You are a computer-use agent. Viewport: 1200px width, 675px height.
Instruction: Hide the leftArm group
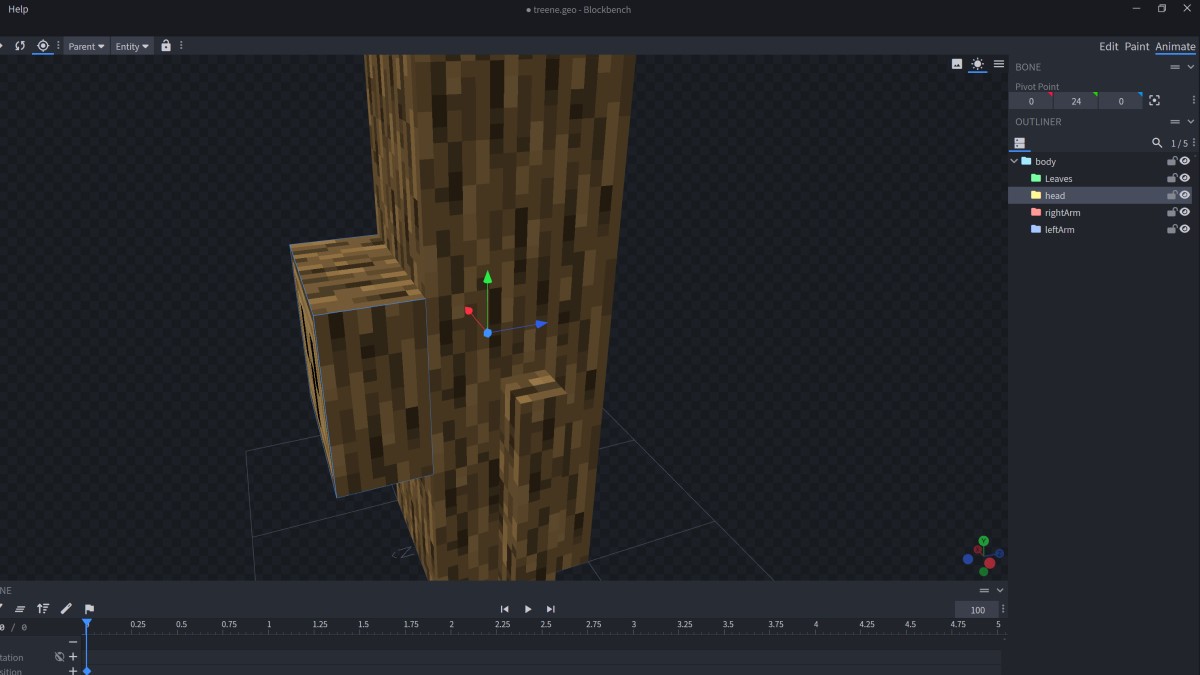coord(1185,229)
